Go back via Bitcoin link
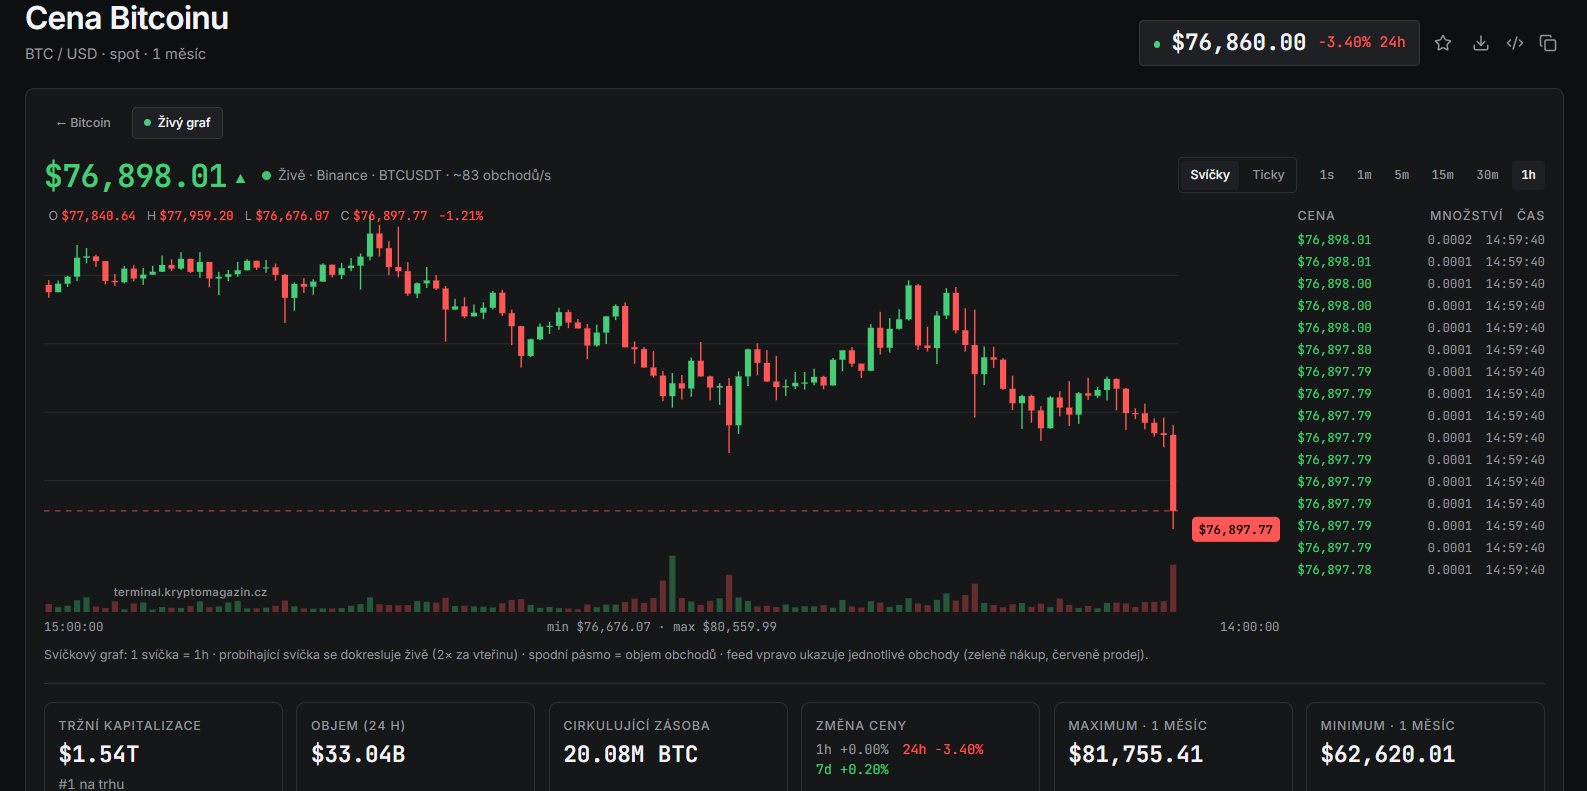 pyautogui.click(x=83, y=123)
